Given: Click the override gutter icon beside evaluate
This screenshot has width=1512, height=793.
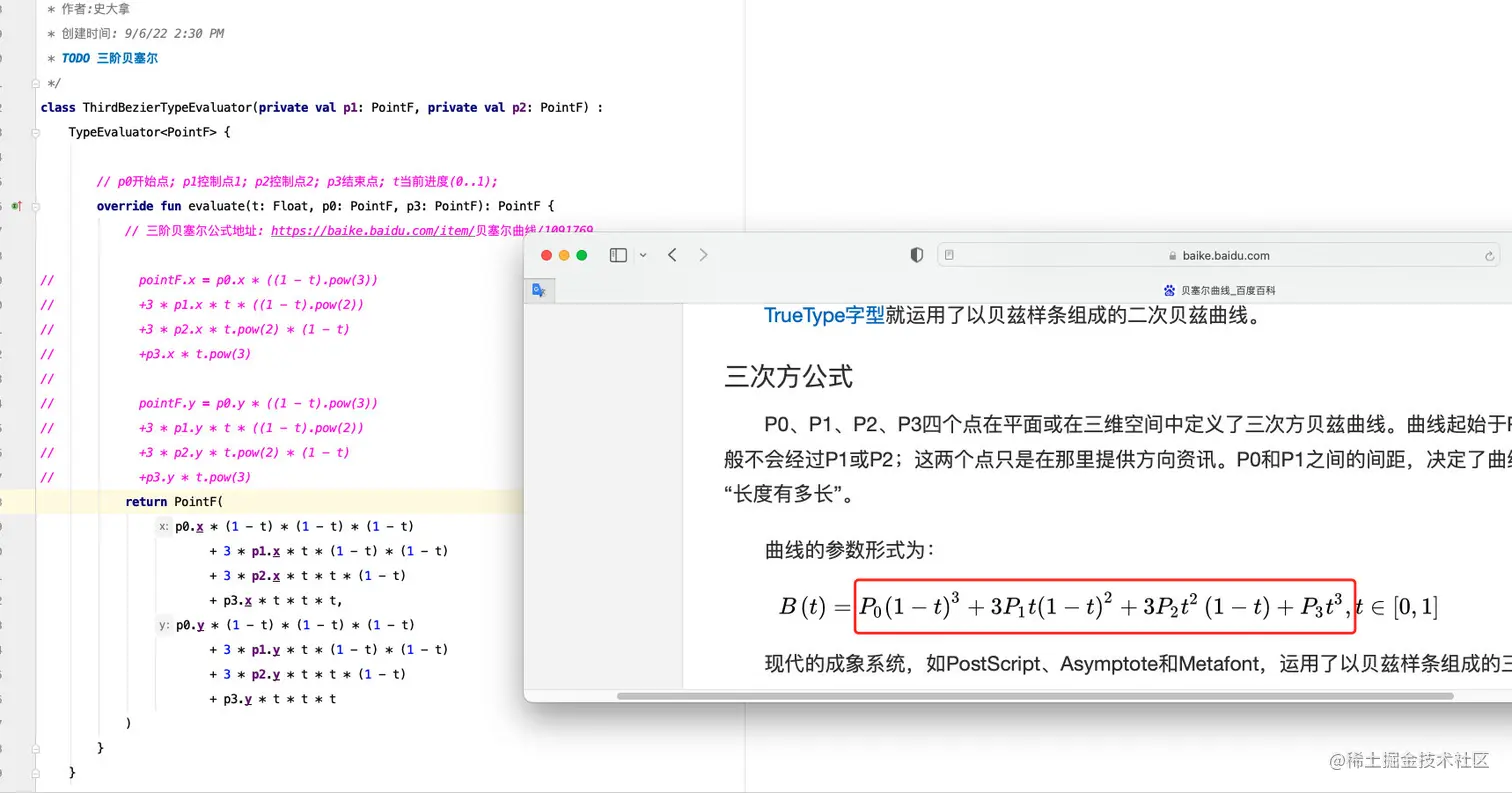Looking at the screenshot, I should pyautogui.click(x=16, y=206).
